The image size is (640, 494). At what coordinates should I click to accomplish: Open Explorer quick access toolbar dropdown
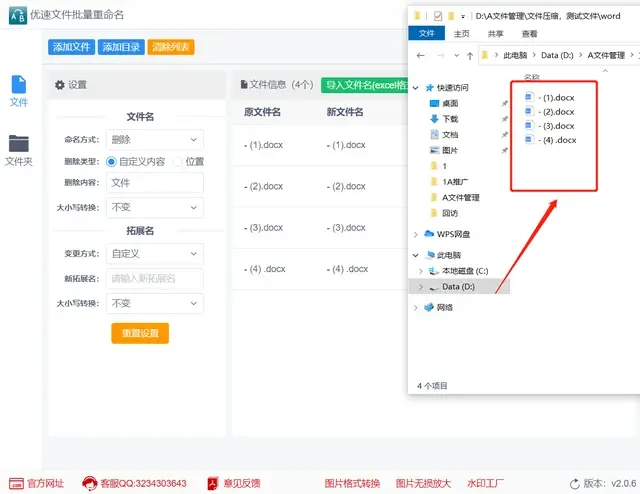(x=463, y=17)
